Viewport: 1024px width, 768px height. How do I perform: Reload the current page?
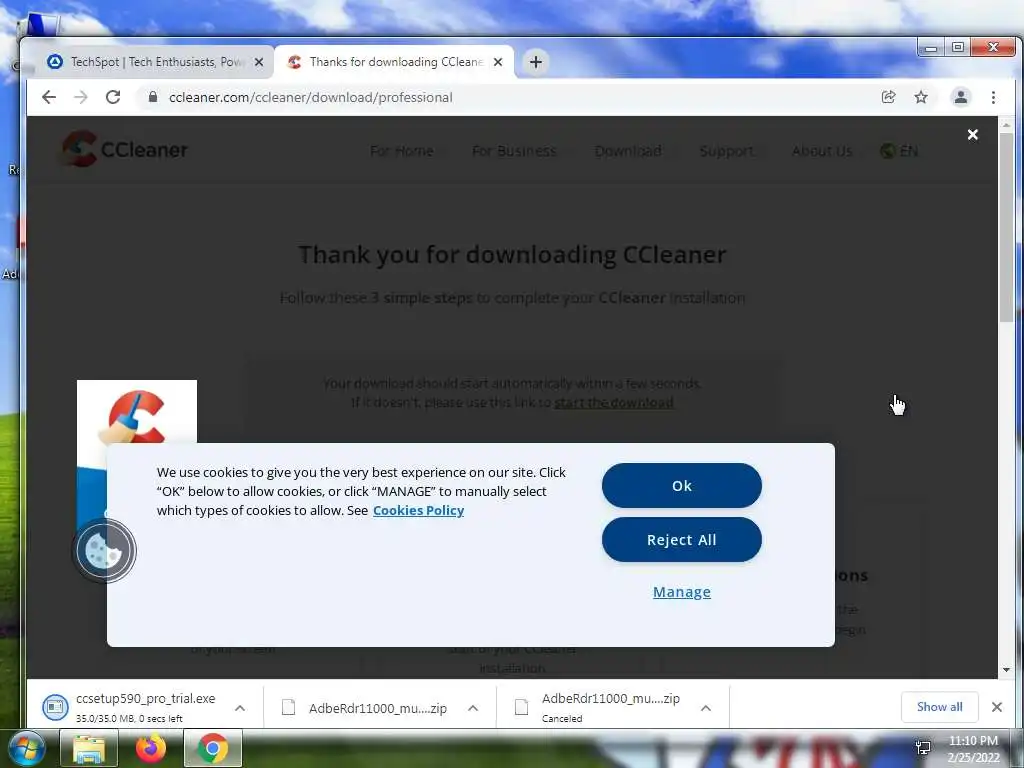pyautogui.click(x=113, y=97)
